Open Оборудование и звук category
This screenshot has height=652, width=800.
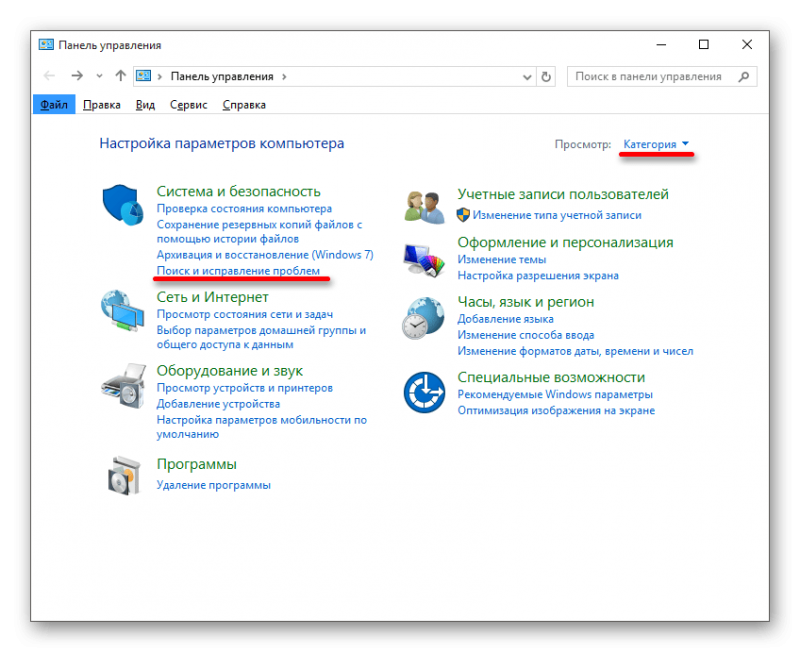point(230,370)
